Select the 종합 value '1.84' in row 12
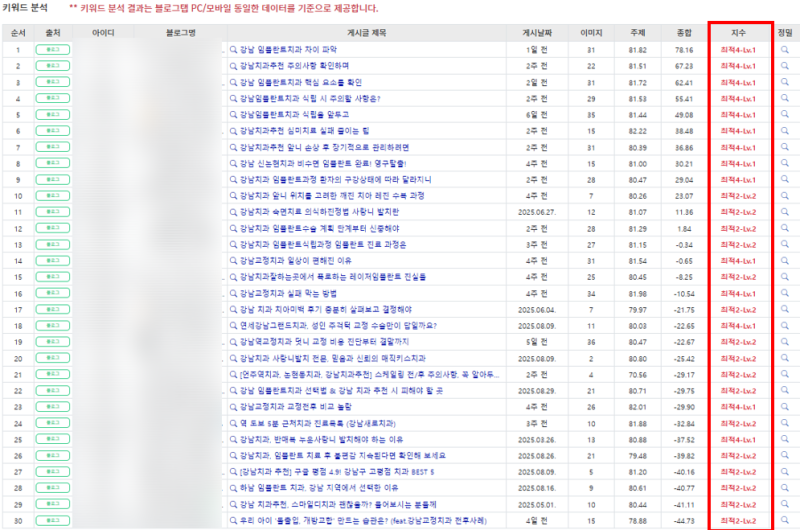 click(x=684, y=229)
